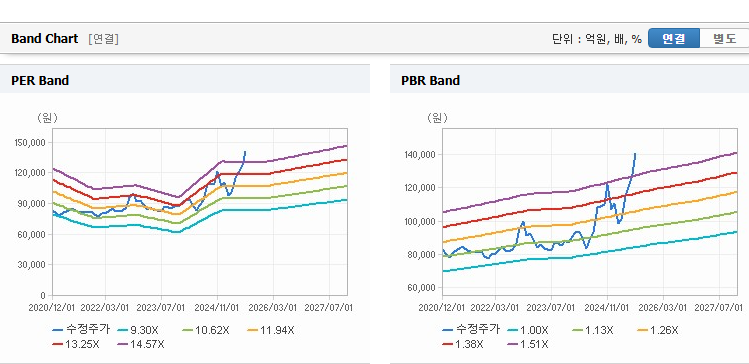This screenshot has height=364, width=749.
Task: Toggle the 11.94X legend series
Action: click(271, 330)
